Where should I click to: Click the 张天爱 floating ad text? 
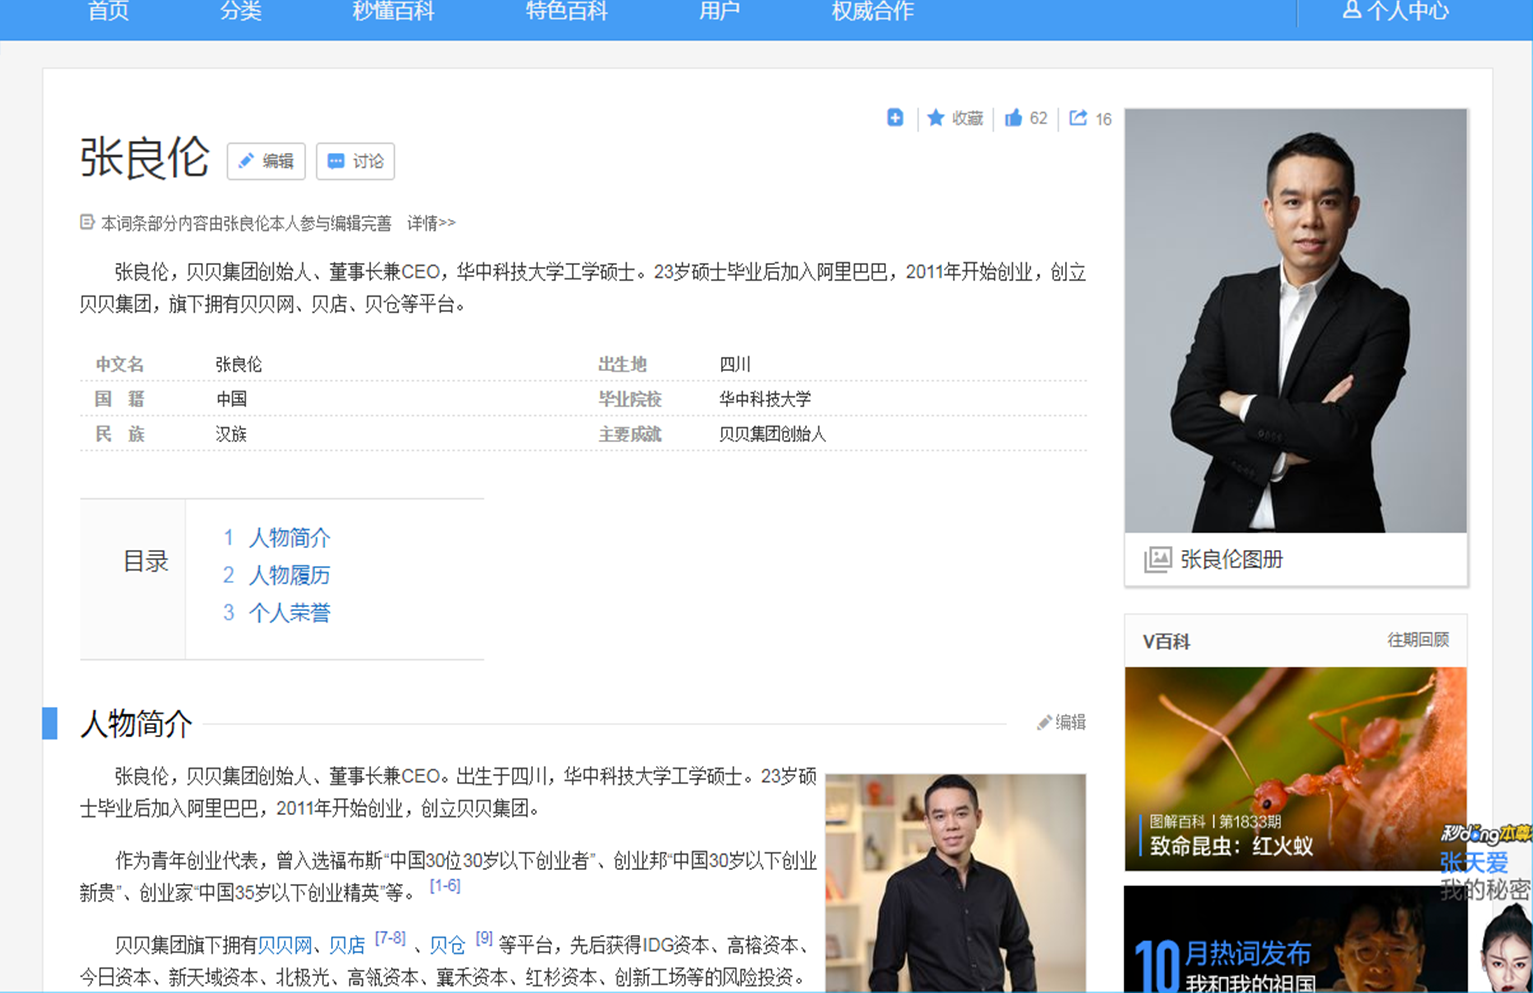pyautogui.click(x=1473, y=862)
